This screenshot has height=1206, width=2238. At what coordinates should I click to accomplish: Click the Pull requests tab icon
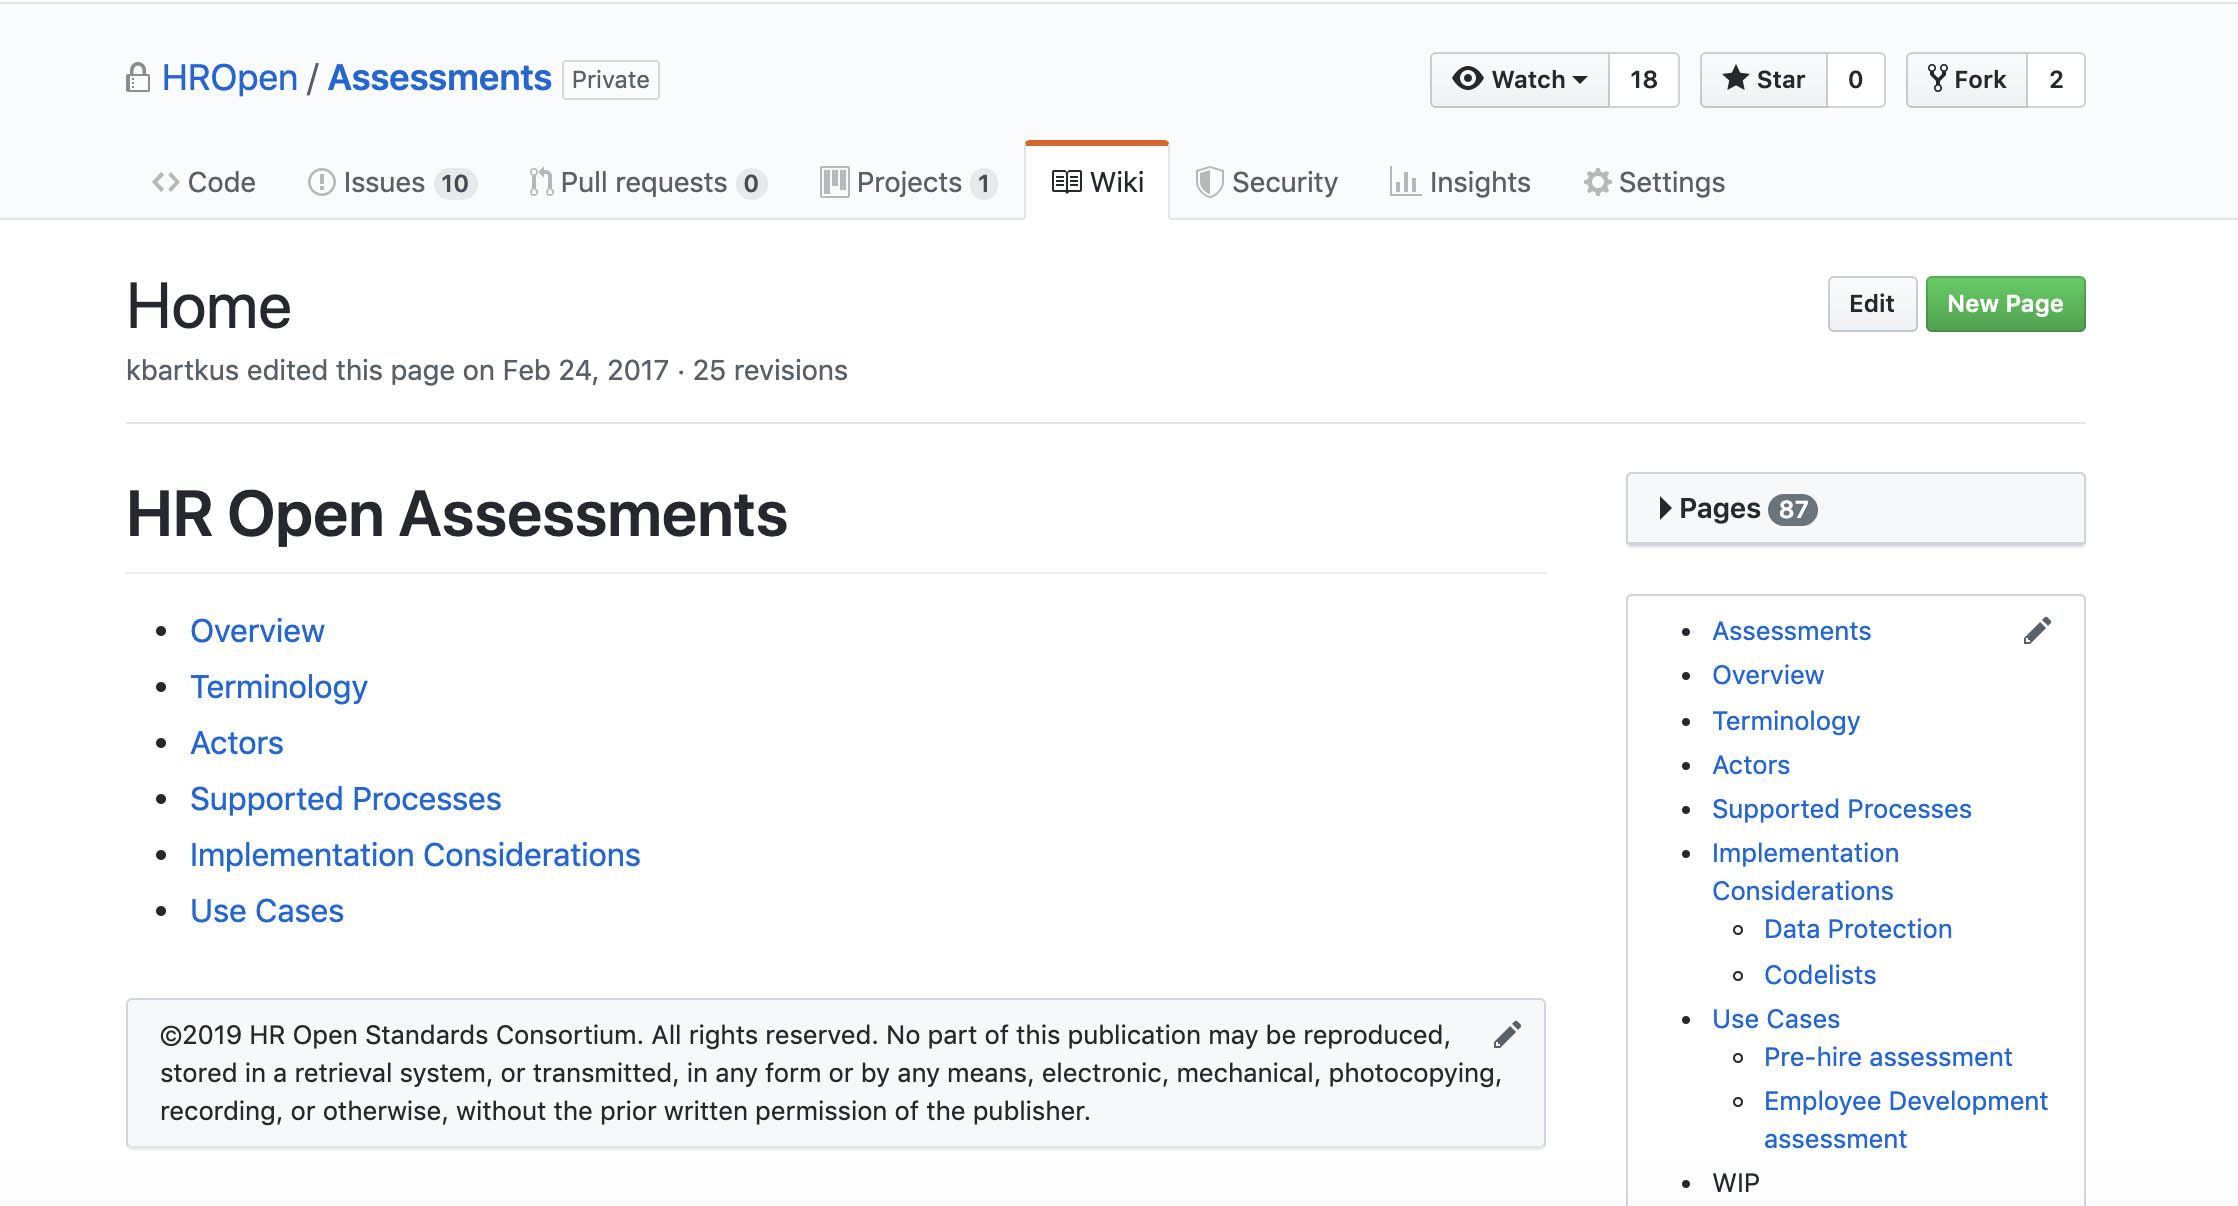(x=541, y=182)
